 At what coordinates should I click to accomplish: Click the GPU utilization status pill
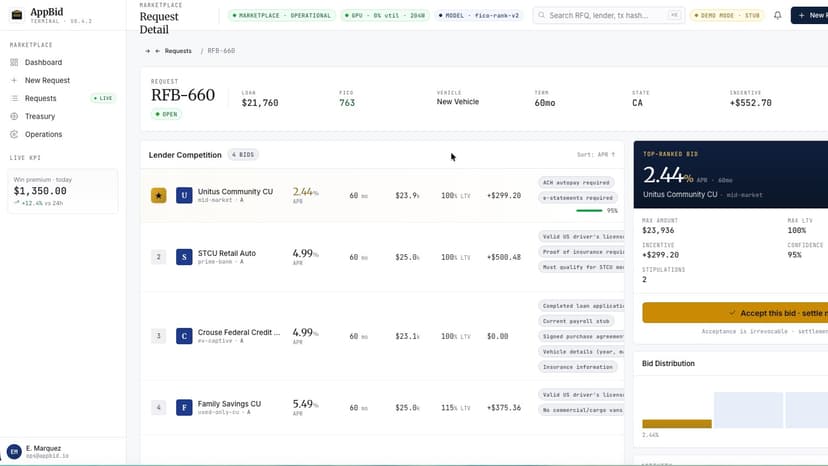tap(385, 15)
